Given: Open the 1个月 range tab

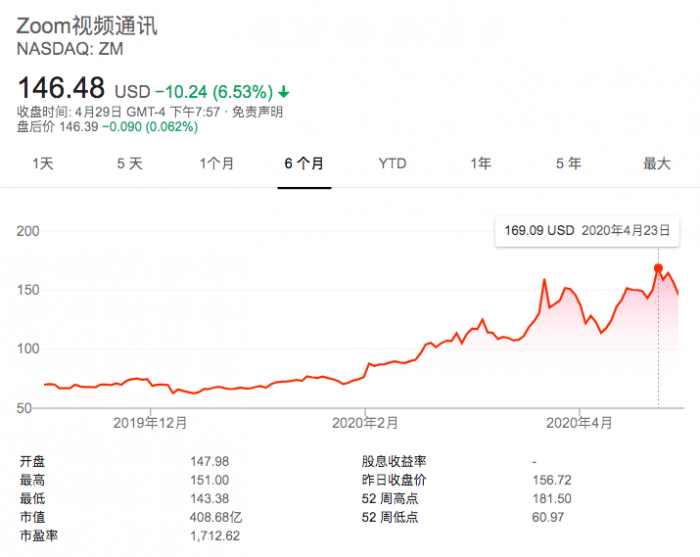Looking at the screenshot, I should [x=216, y=164].
